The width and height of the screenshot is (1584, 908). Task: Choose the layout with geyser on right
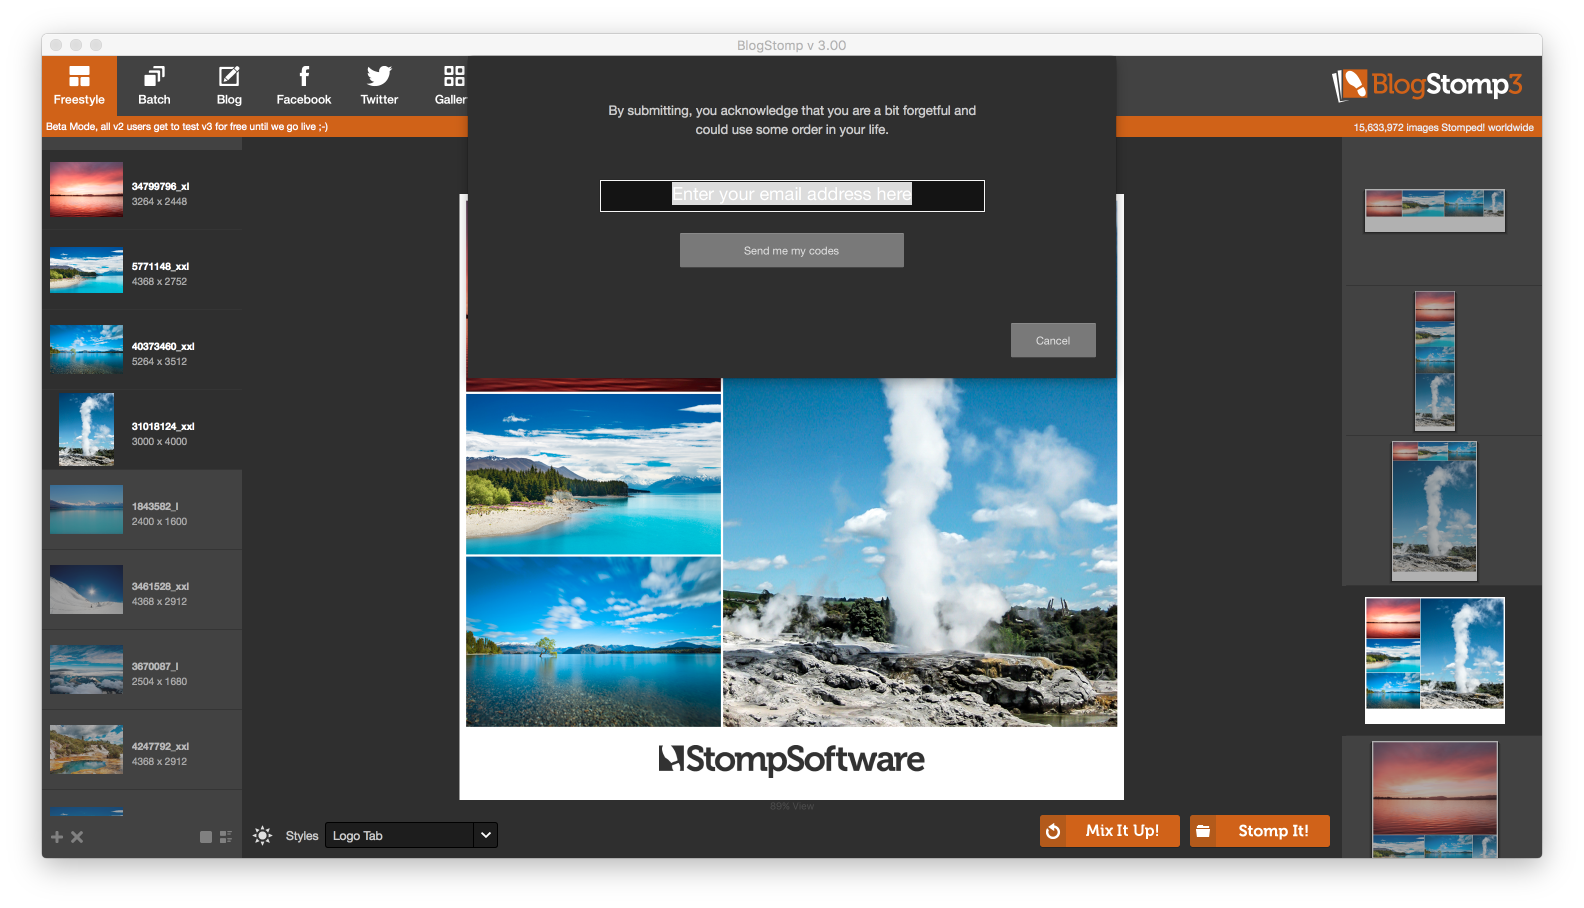[x=1435, y=661]
